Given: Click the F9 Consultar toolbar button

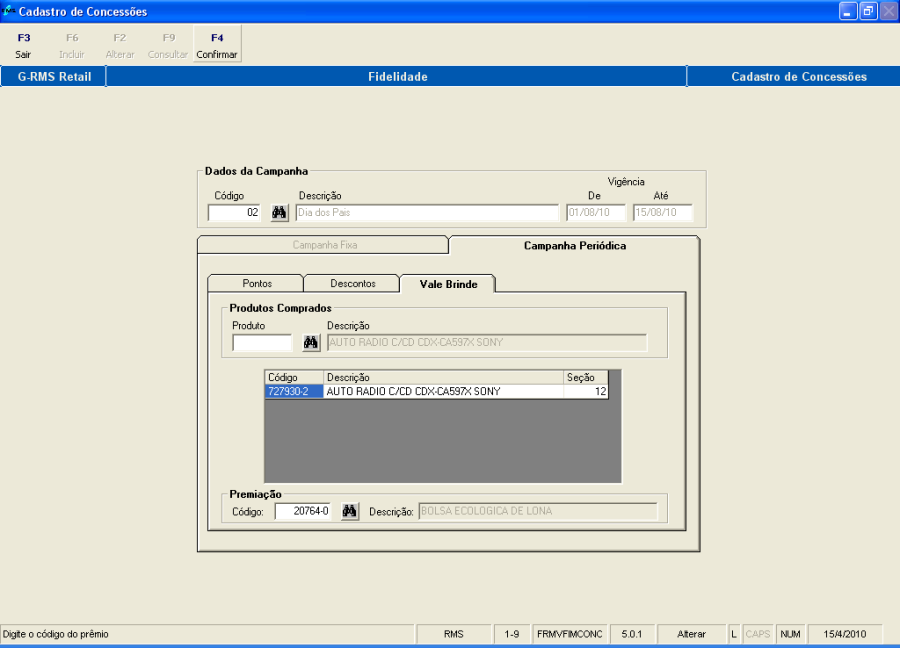Looking at the screenshot, I should 168,45.
